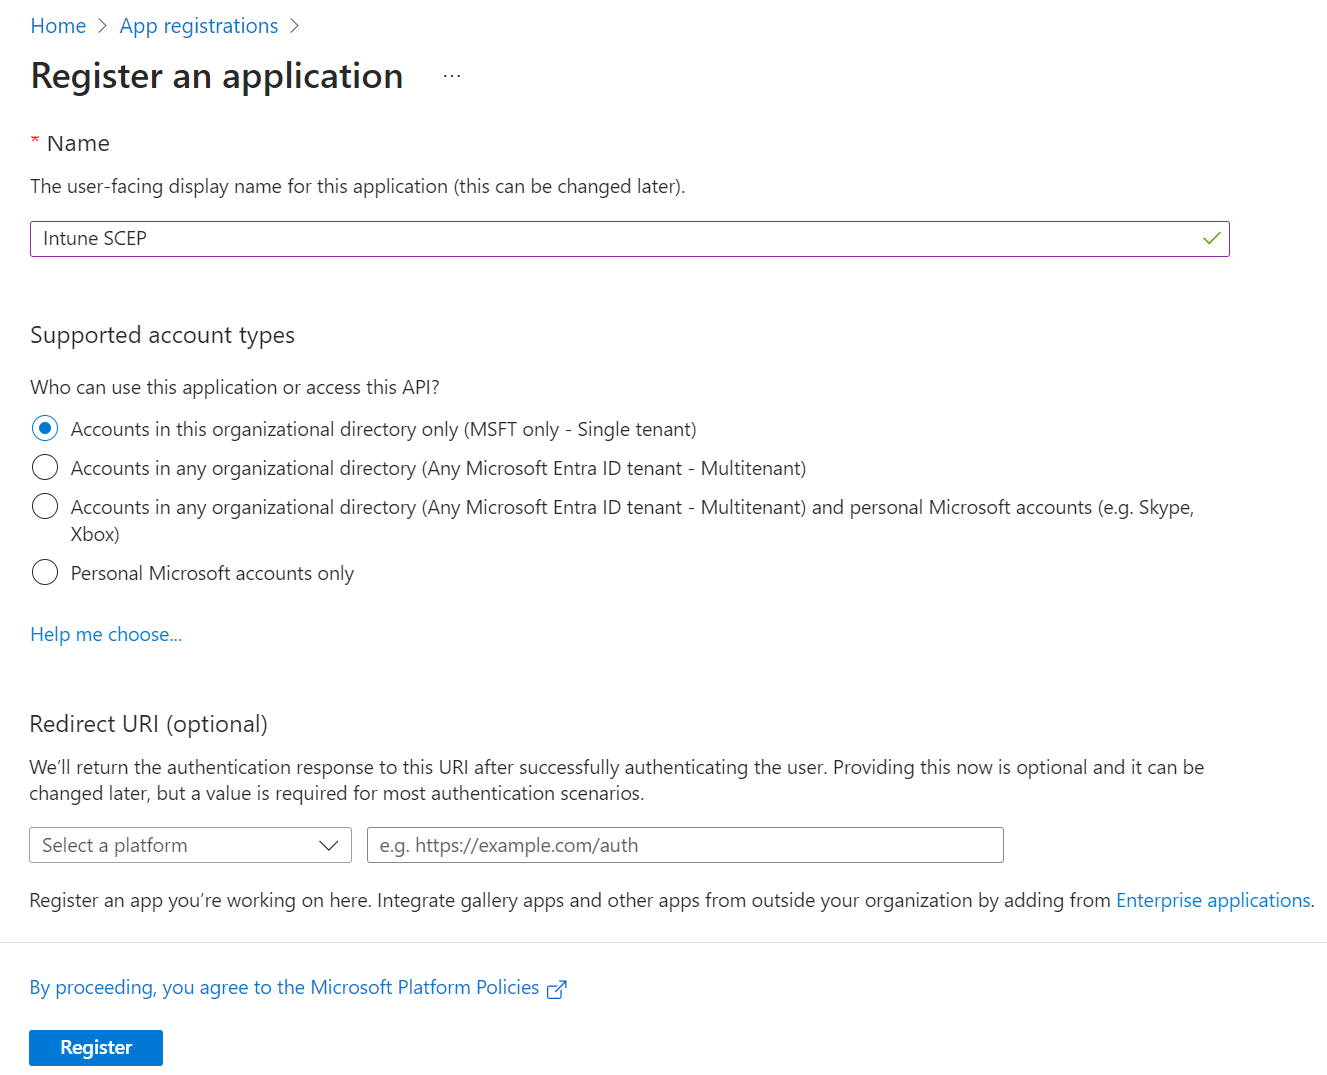Click the Supported account types heading
Image resolution: width=1327 pixels, height=1075 pixels.
click(162, 335)
